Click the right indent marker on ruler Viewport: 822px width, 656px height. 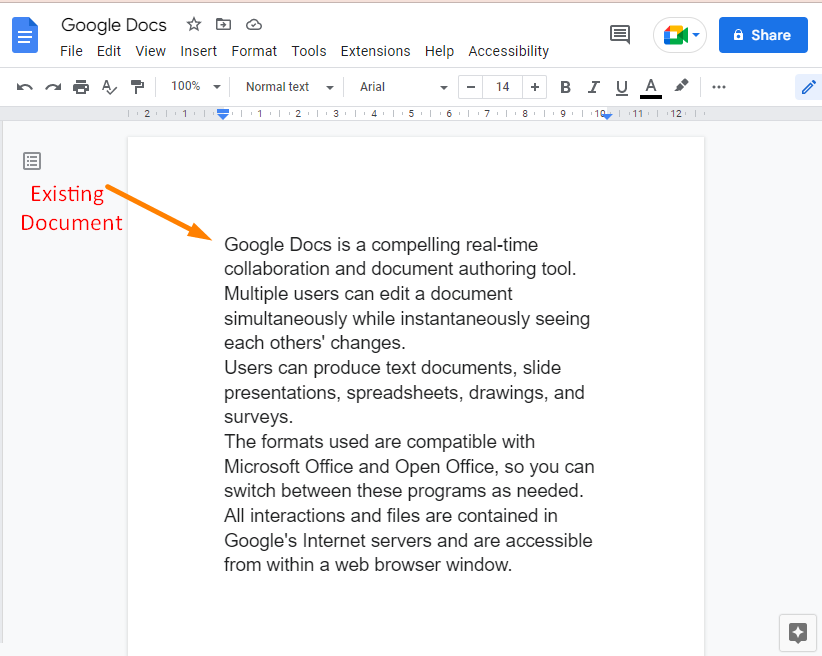(x=607, y=116)
